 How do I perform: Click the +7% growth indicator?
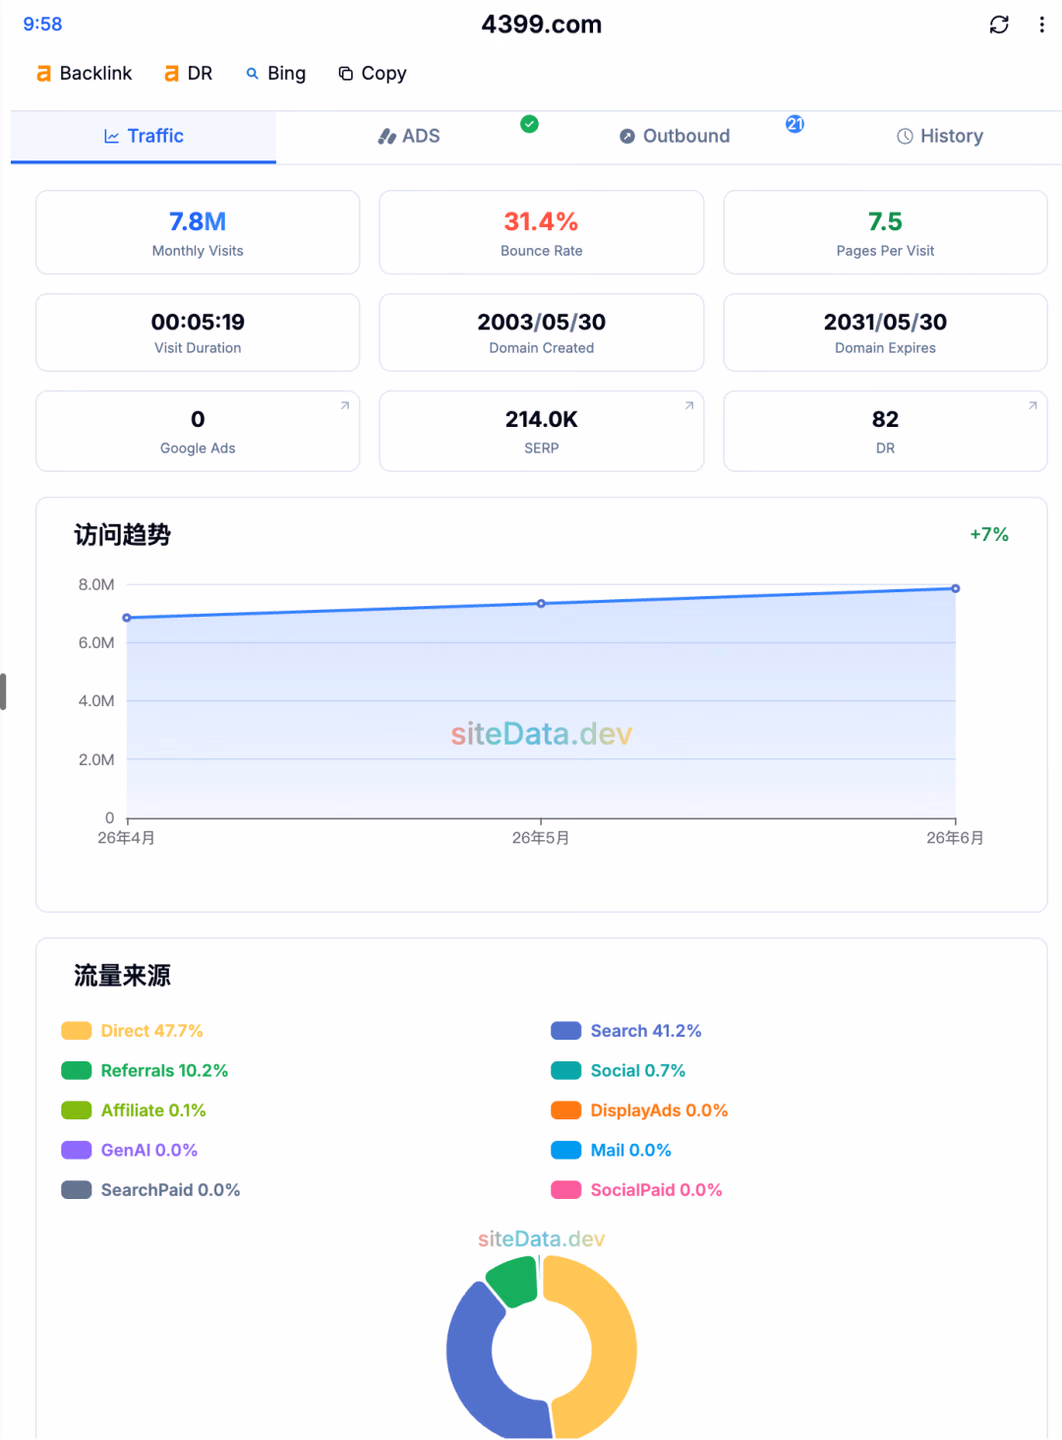pos(989,535)
